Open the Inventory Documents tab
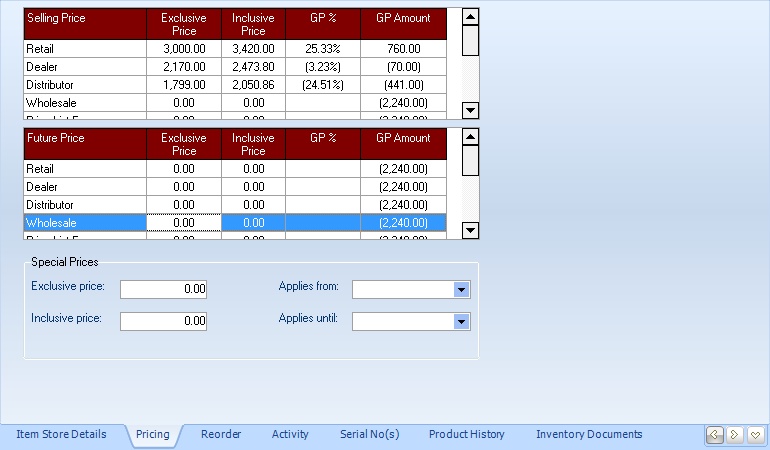This screenshot has height=450, width=770. pyautogui.click(x=589, y=435)
